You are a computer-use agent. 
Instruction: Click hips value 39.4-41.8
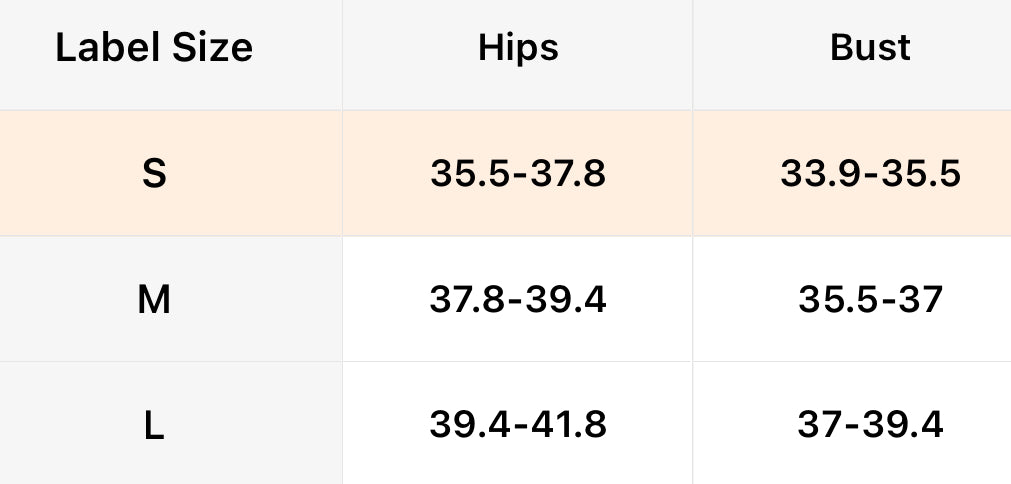point(518,425)
